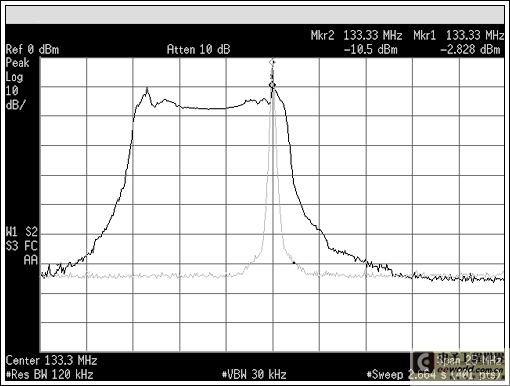Click the #Res BW 120 kHz setting
Screen dimensions: 510x386
pos(49,375)
